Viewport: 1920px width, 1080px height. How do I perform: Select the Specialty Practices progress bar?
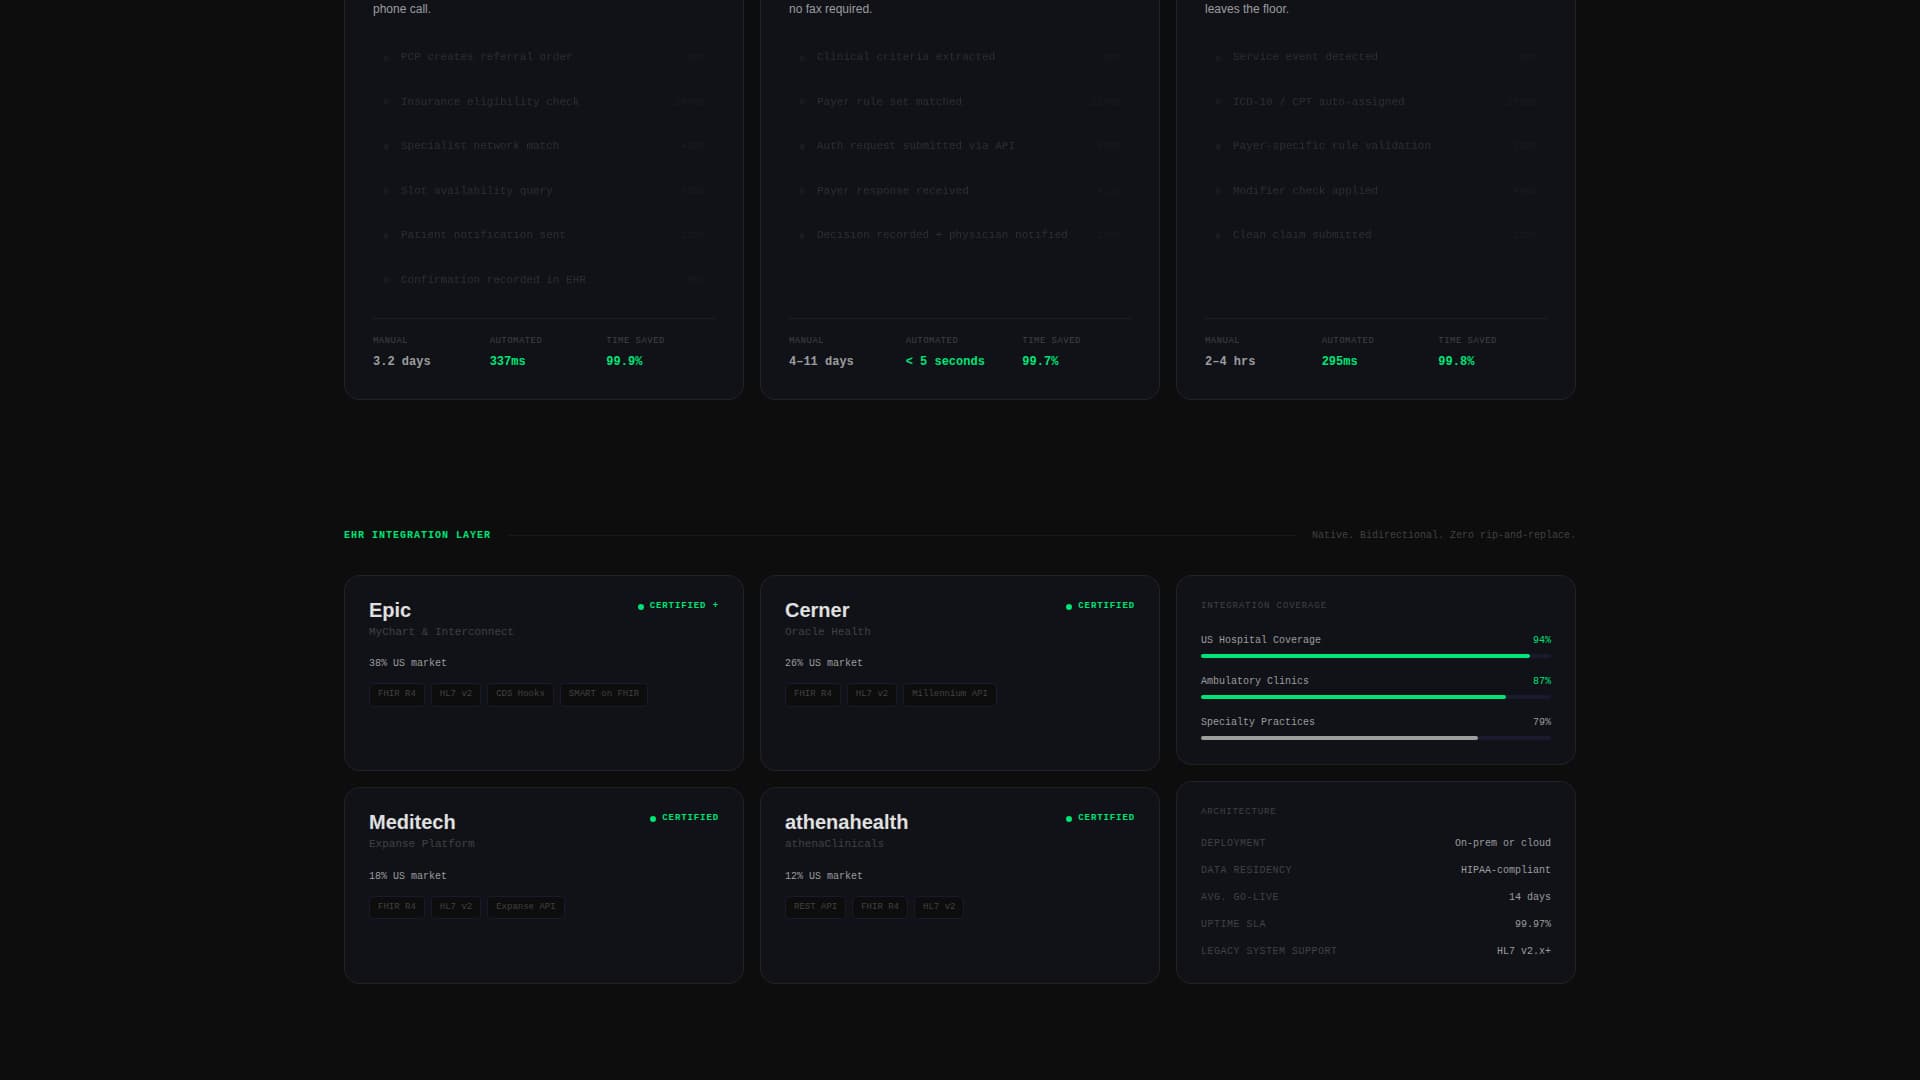1376,738
